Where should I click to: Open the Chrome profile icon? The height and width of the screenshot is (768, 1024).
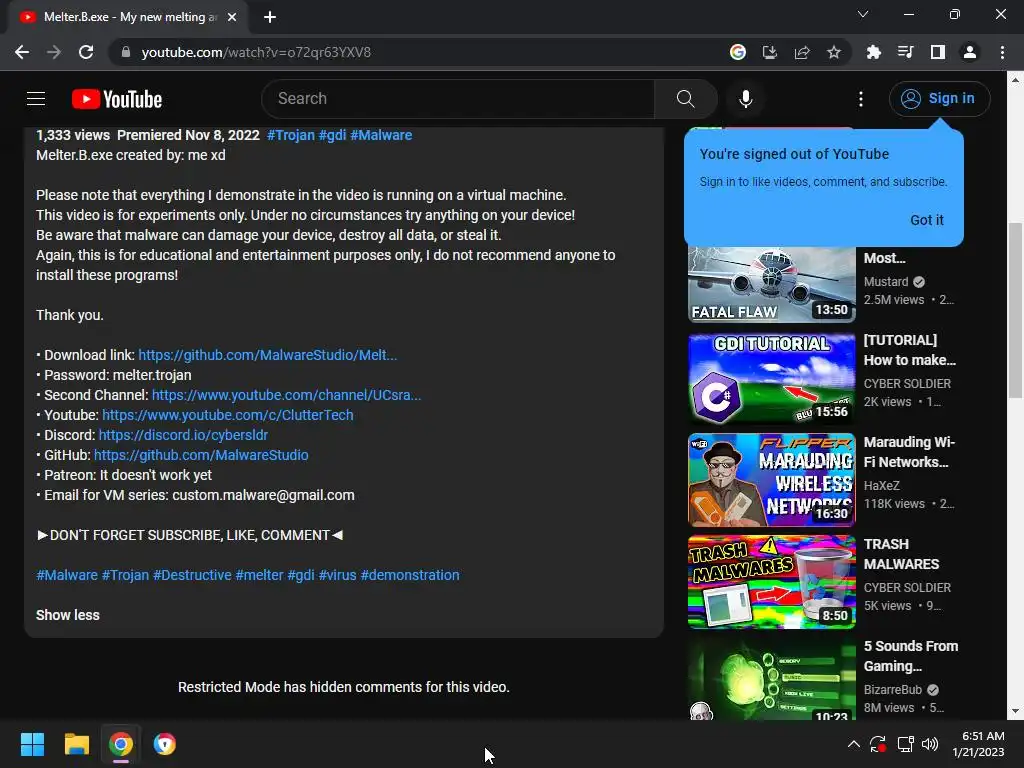970,52
